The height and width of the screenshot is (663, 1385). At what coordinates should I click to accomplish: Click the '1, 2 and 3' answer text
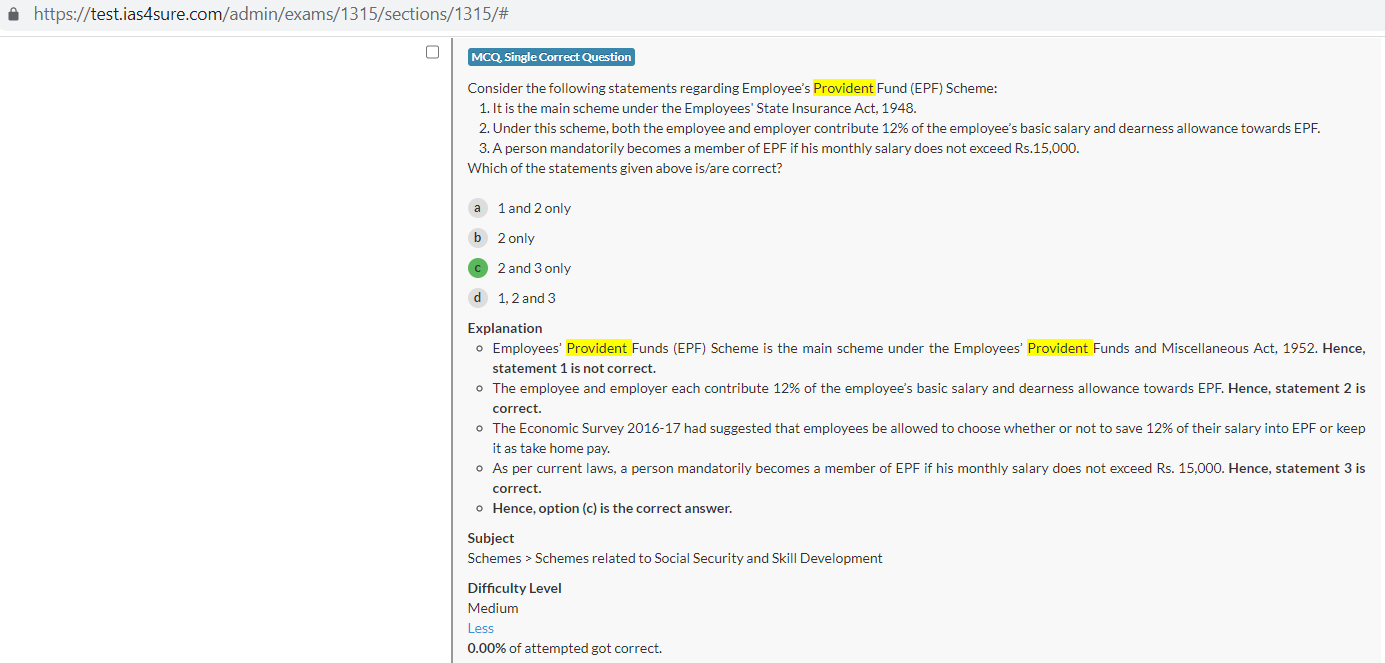[526, 298]
